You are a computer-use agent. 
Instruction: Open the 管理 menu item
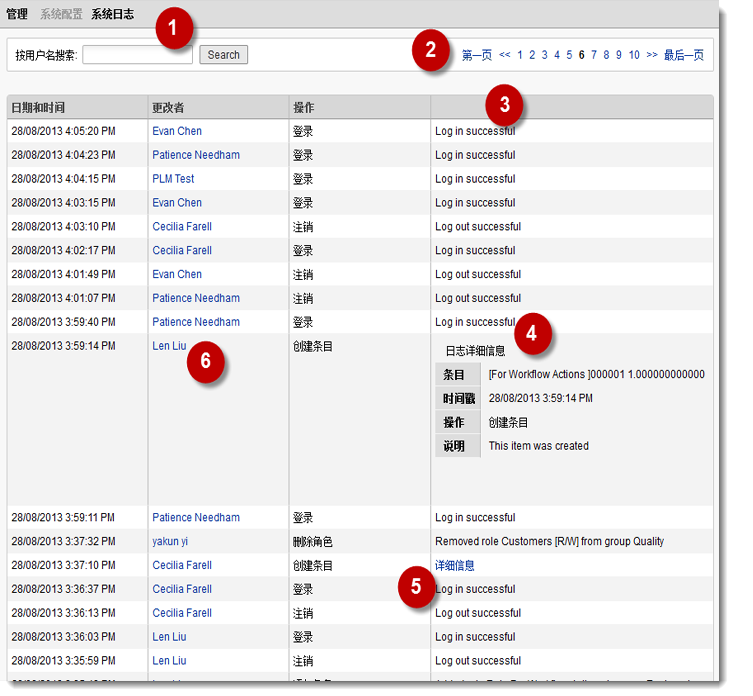pyautogui.click(x=17, y=14)
